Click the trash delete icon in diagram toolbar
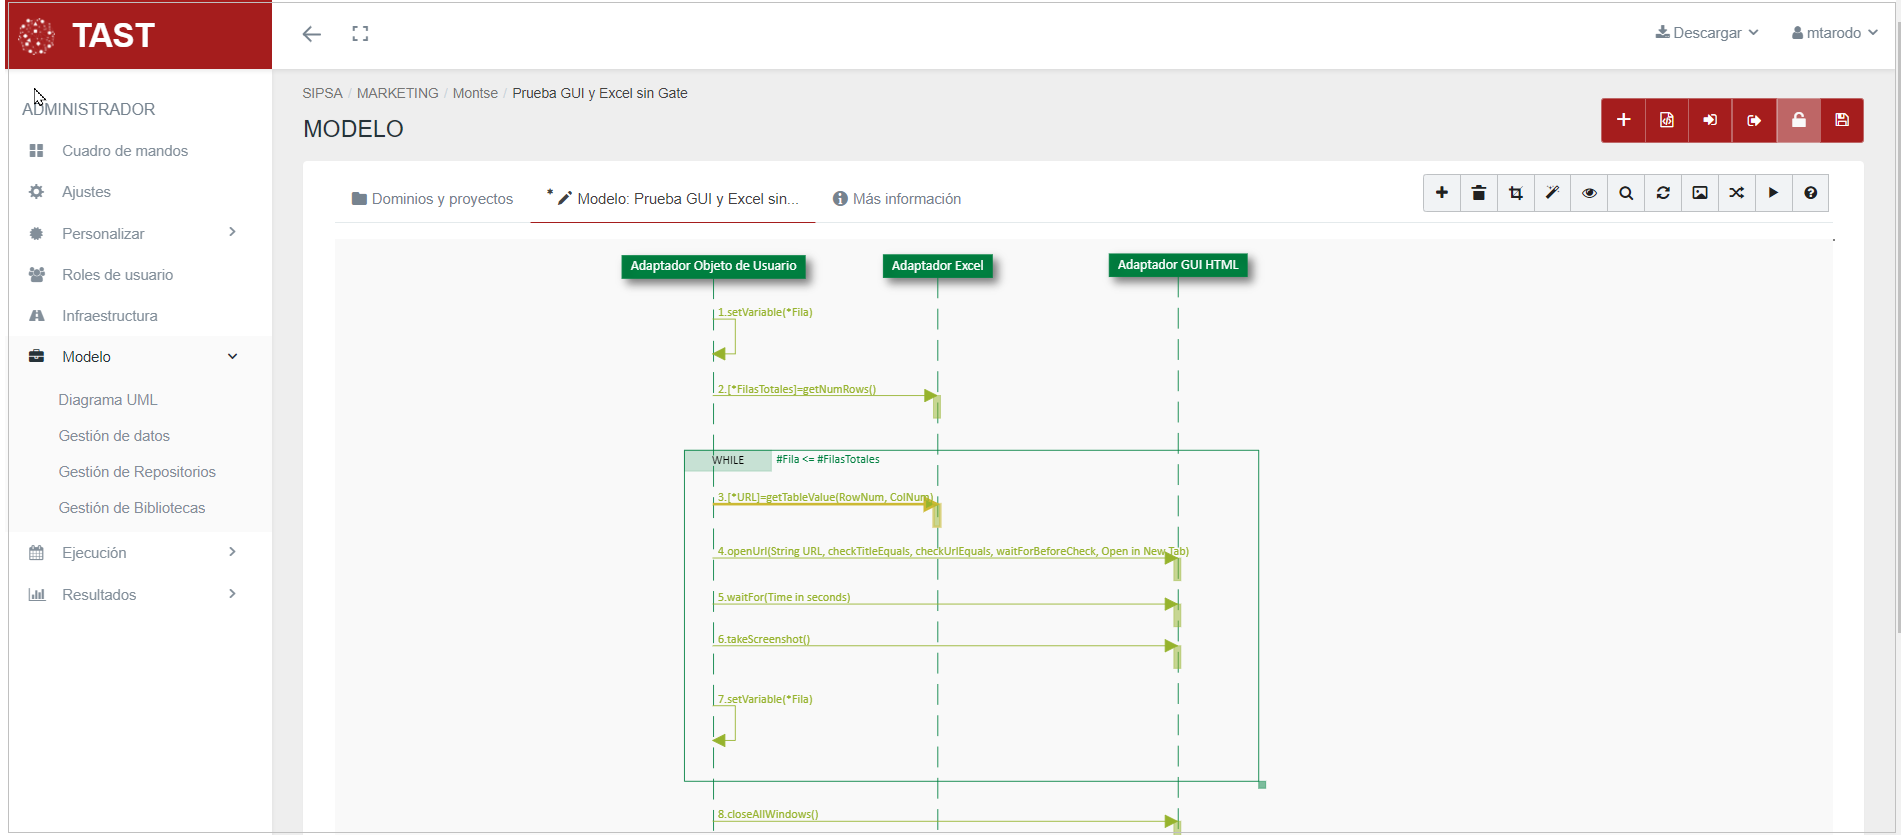Screen dimensions: 1901x835 [1478, 193]
